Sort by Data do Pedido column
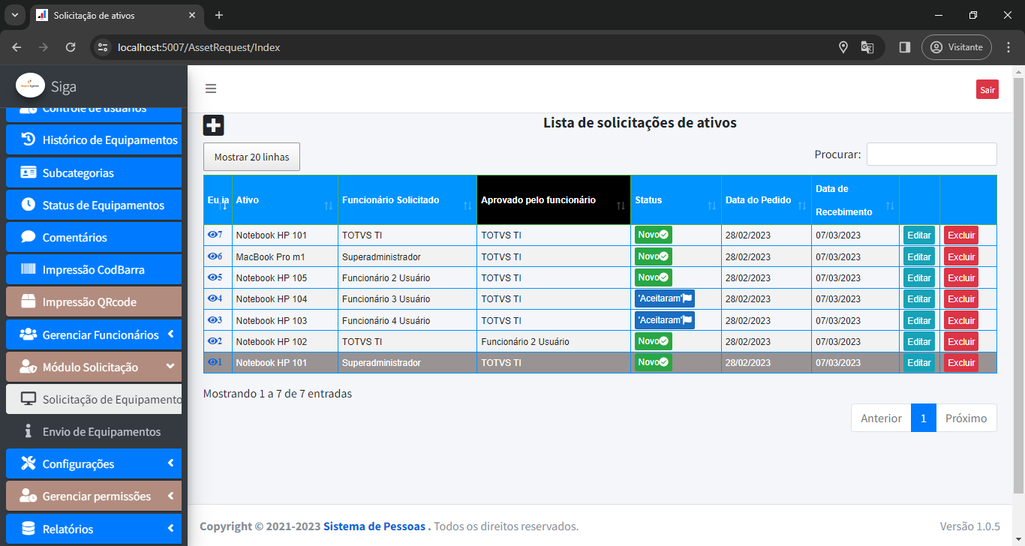1025x546 pixels. (x=766, y=200)
